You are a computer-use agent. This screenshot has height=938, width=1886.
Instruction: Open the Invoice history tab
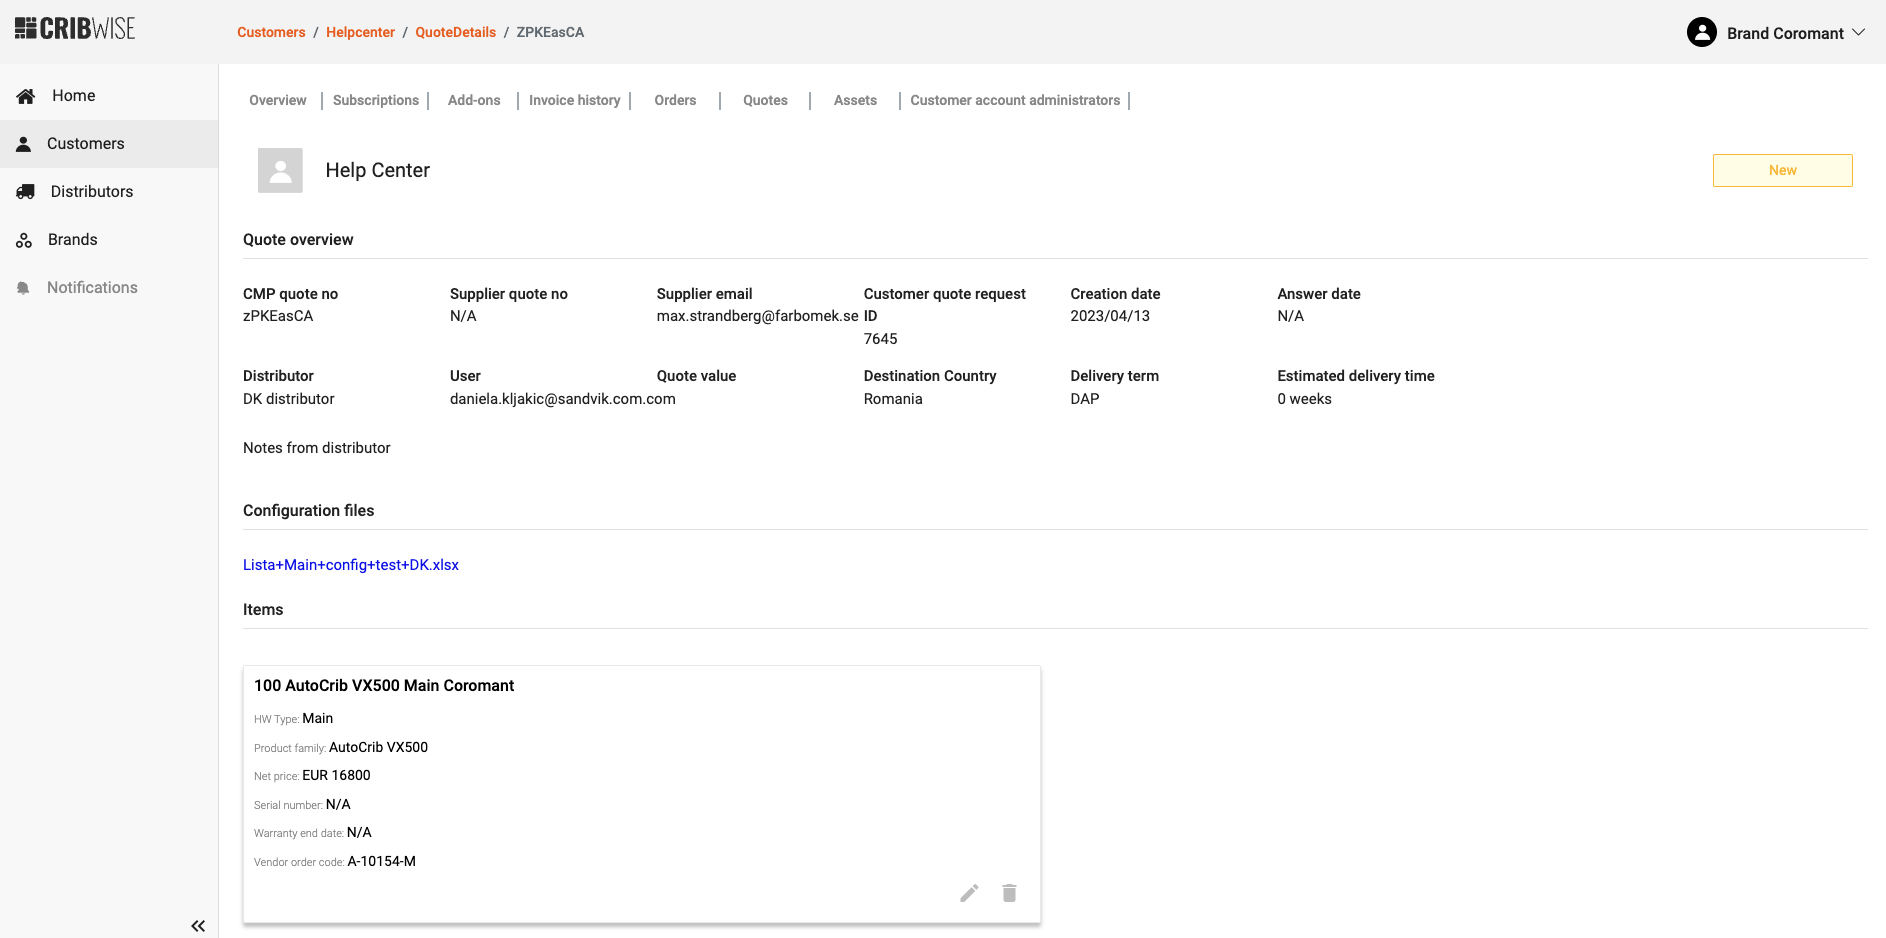[x=574, y=100]
